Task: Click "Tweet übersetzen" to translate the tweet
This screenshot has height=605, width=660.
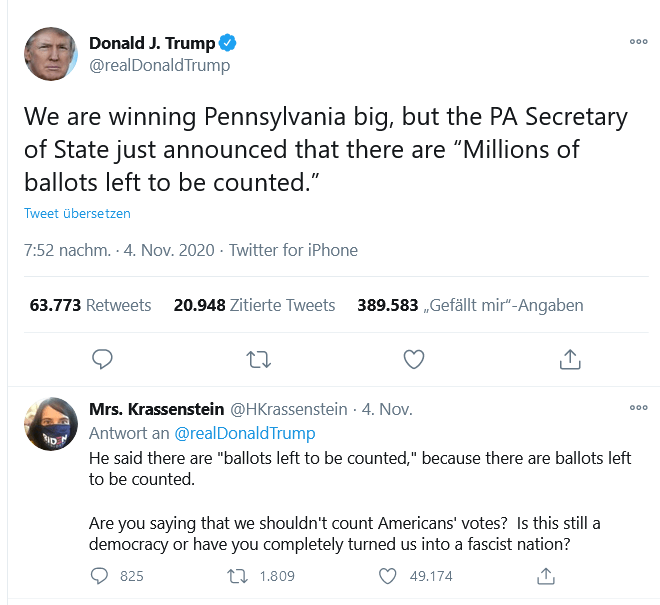Action: [x=77, y=213]
